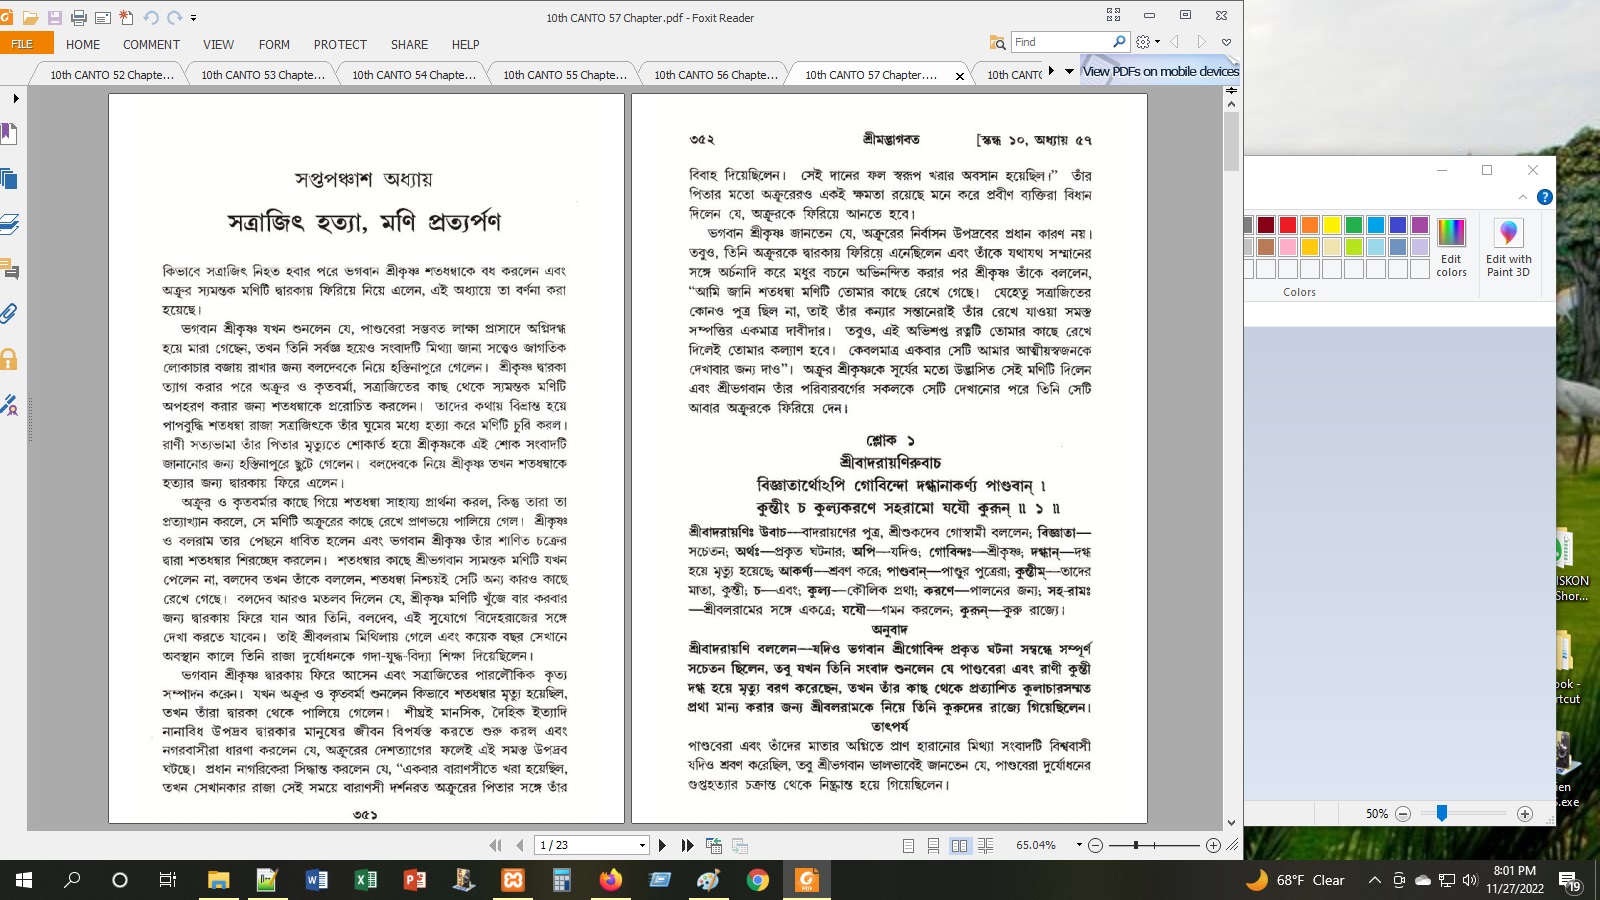Open the FILE menu
1600x900 pixels.
22,44
